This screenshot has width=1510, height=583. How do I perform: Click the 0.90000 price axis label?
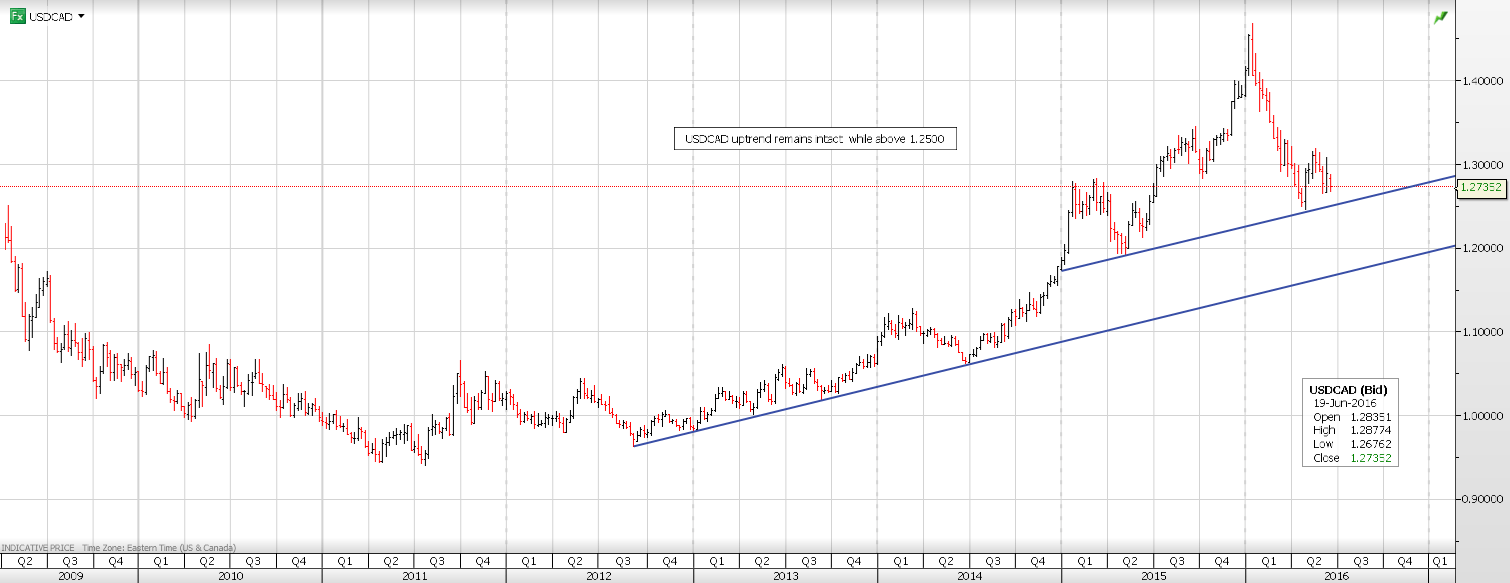(1483, 499)
